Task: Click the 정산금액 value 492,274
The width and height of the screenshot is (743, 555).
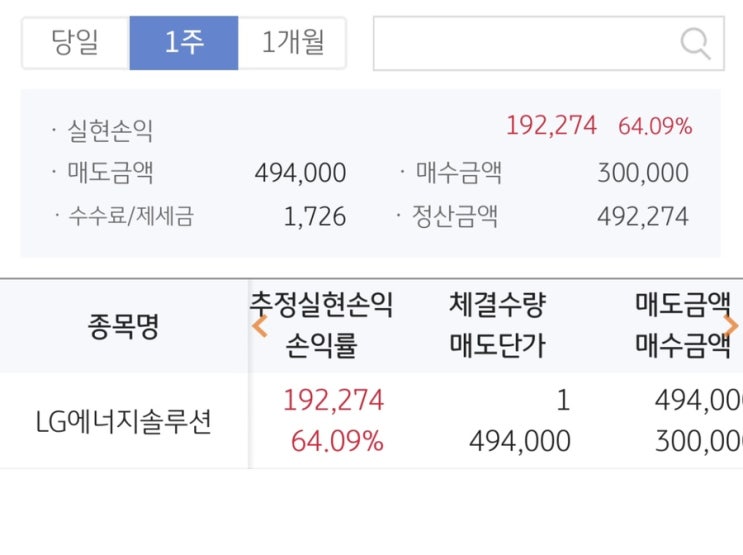Action: (x=643, y=216)
